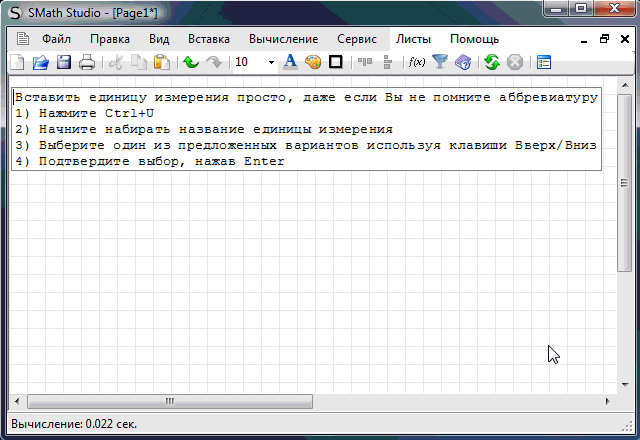Open the Файл menu
Screen dimensions: 640x440
(x=56, y=39)
